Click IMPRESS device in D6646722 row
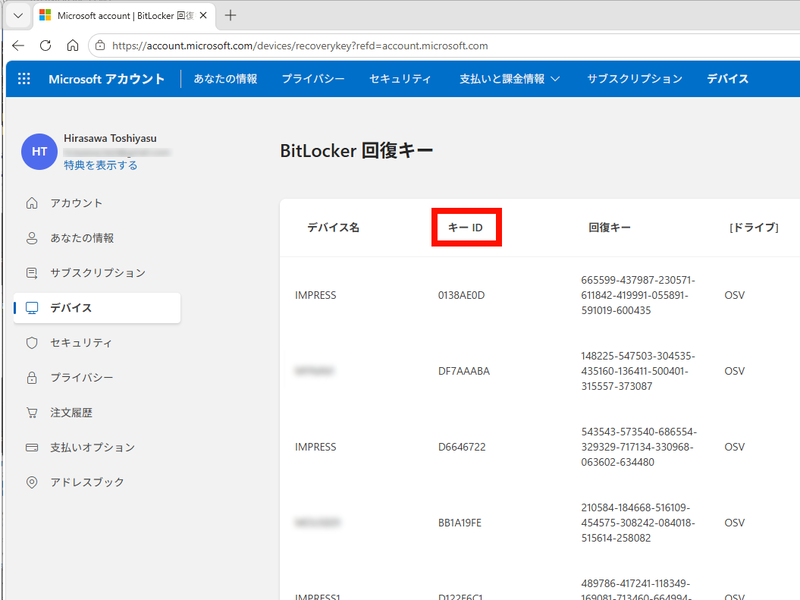800x600 pixels. (315, 447)
